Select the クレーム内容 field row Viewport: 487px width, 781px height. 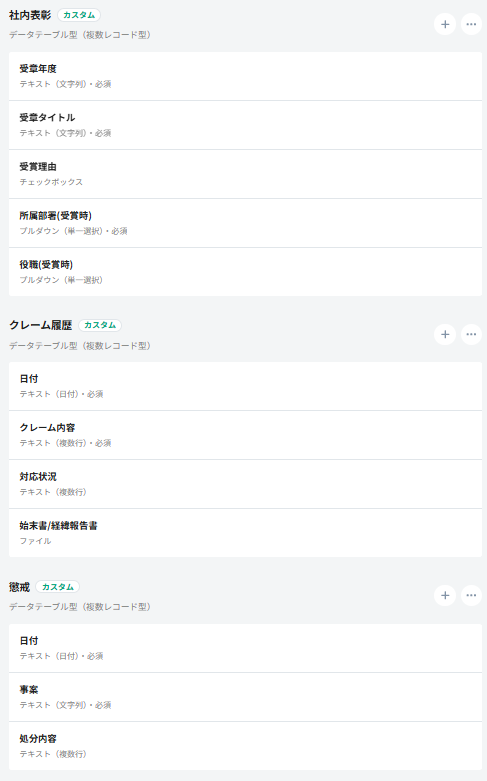[245, 435]
